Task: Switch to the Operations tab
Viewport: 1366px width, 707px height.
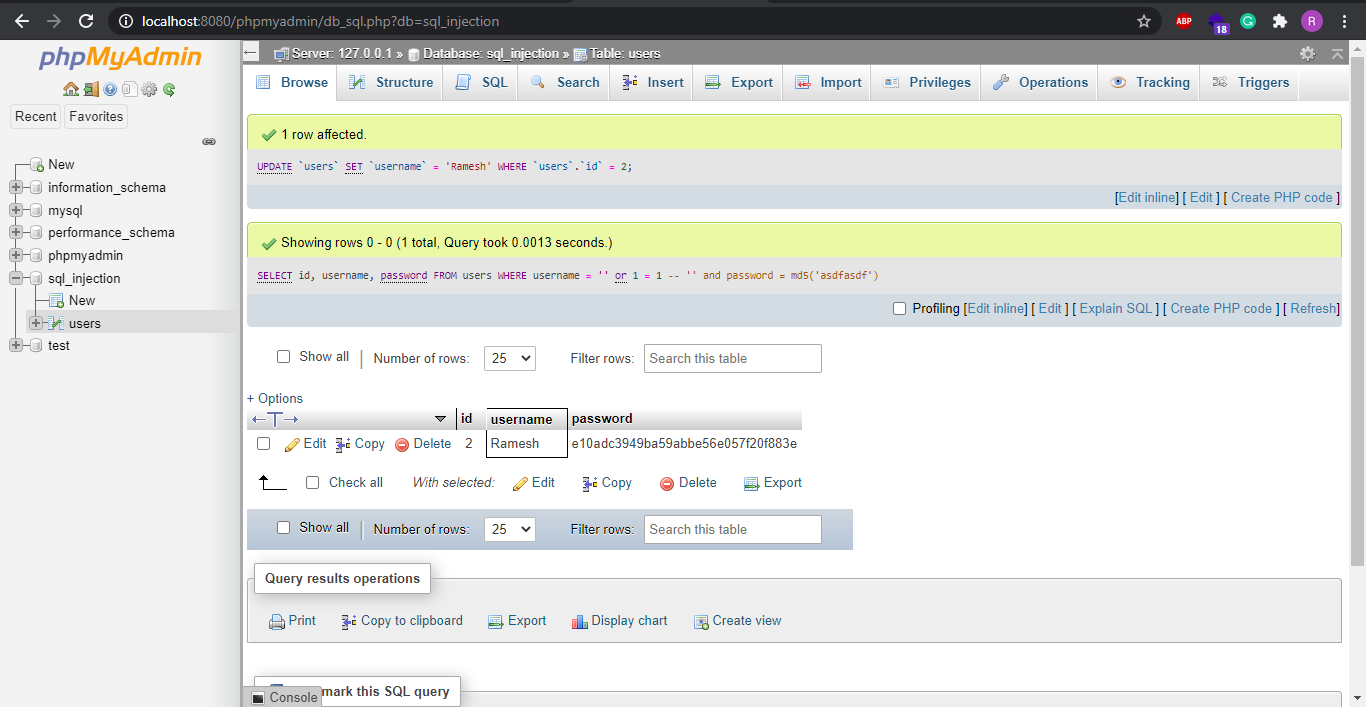Action: (x=1040, y=83)
